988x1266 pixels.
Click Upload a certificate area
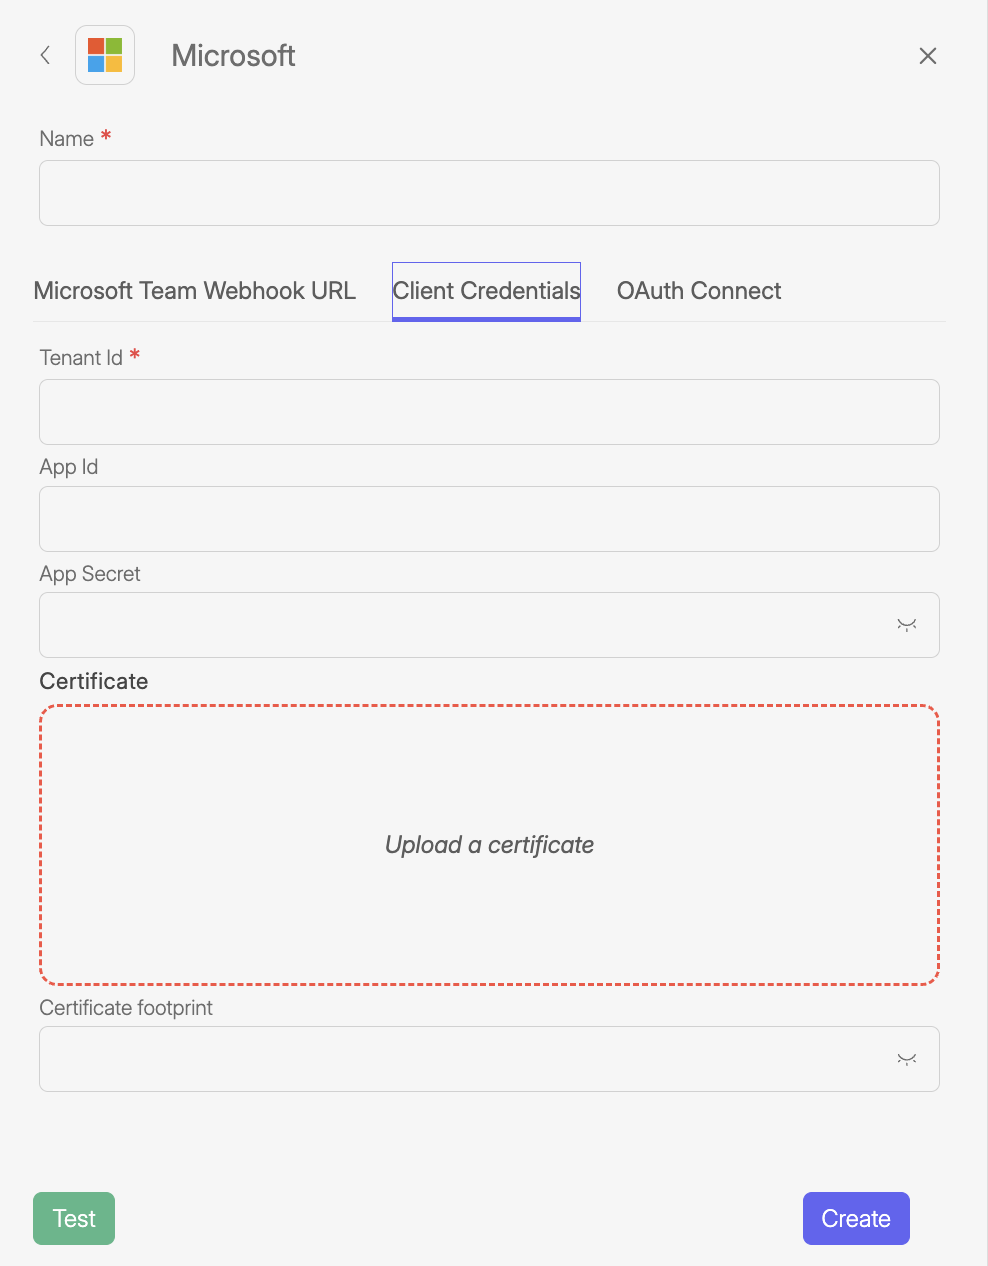pos(489,844)
